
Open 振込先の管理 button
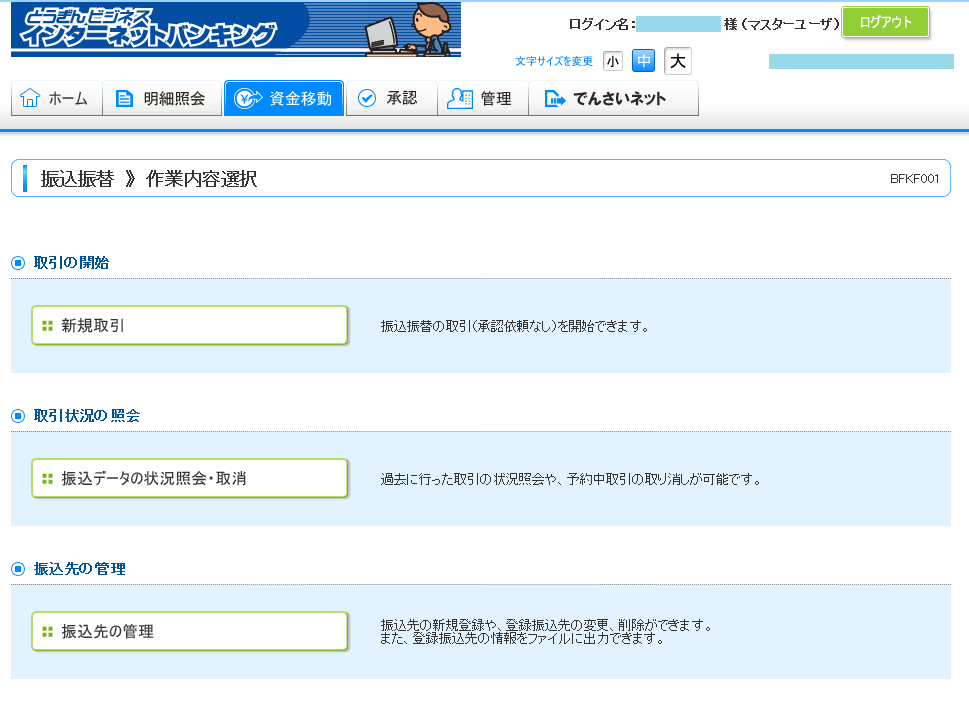pyautogui.click(x=189, y=631)
